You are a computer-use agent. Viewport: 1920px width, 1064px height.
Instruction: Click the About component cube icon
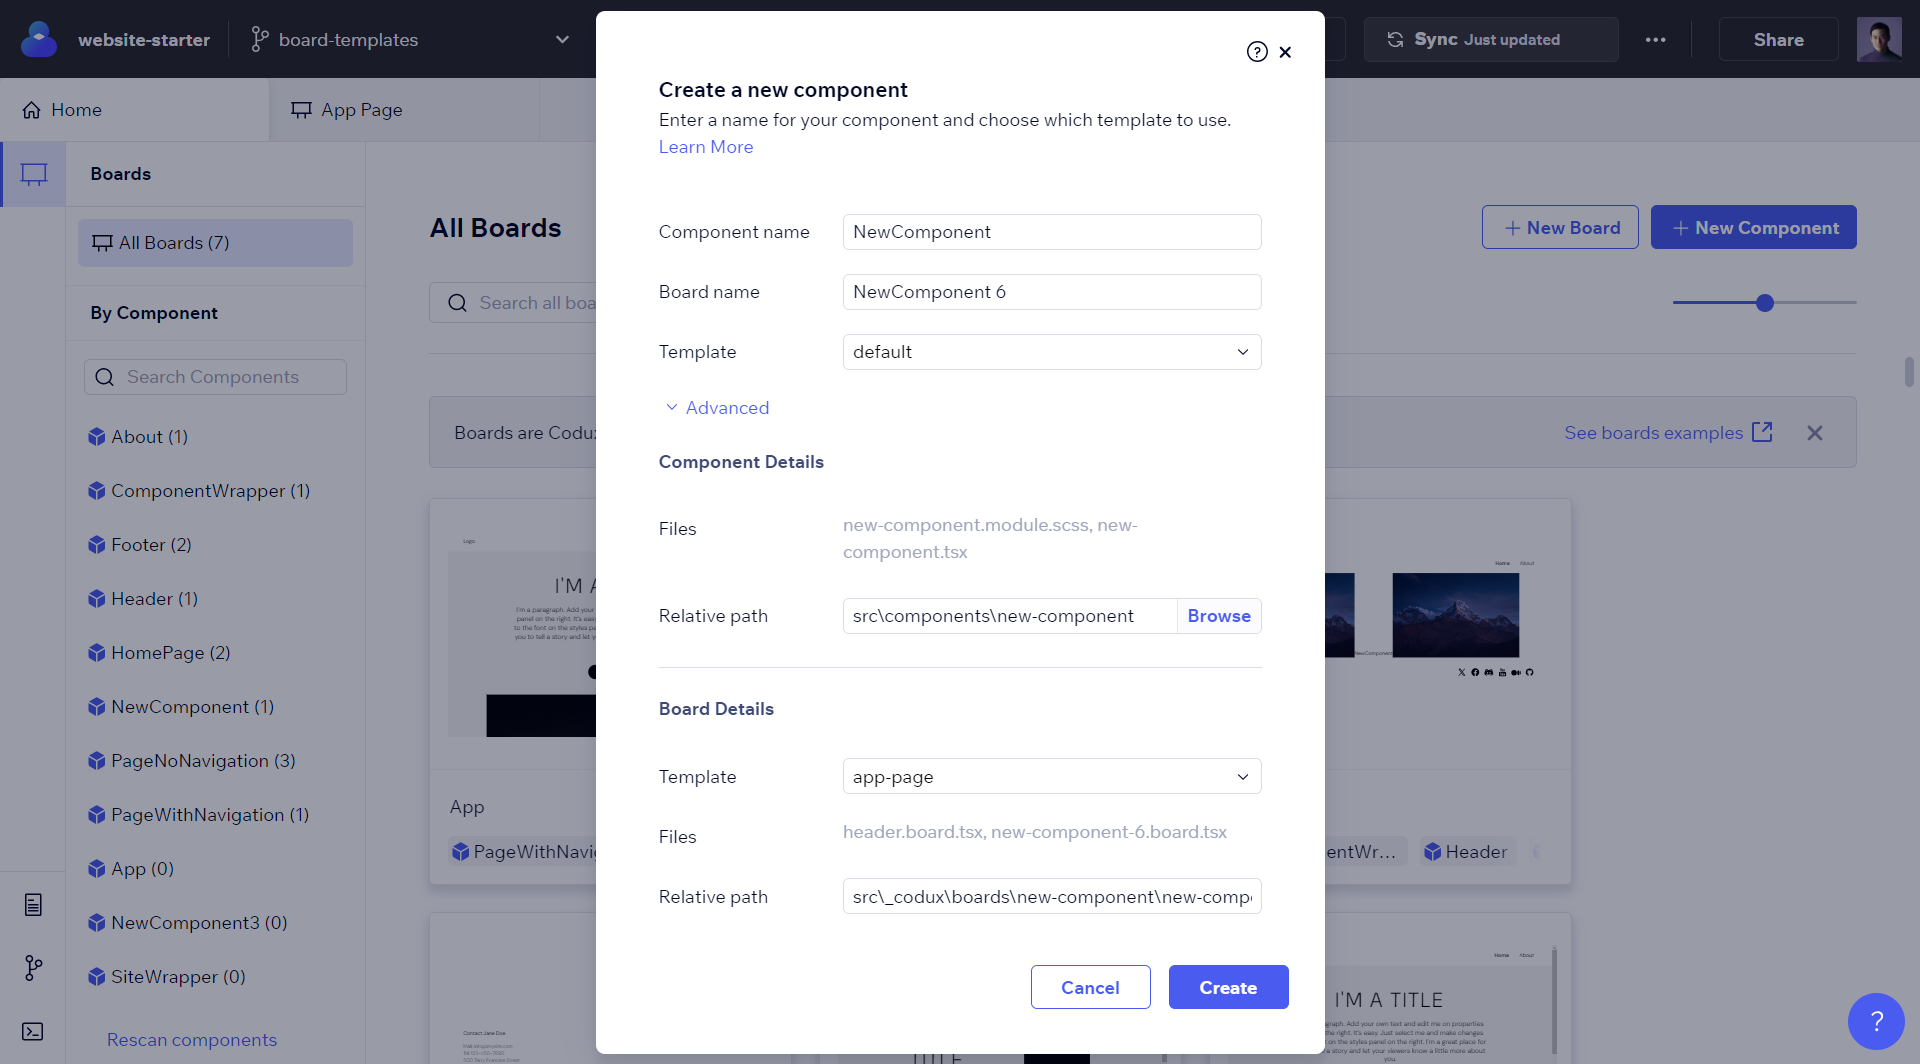point(96,437)
